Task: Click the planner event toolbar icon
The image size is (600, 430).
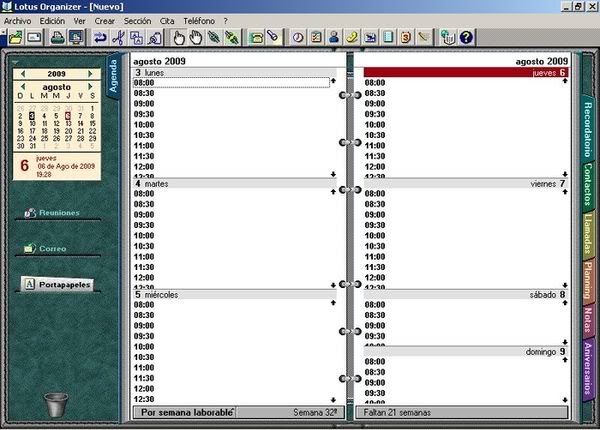Action: pyautogui.click(x=370, y=37)
